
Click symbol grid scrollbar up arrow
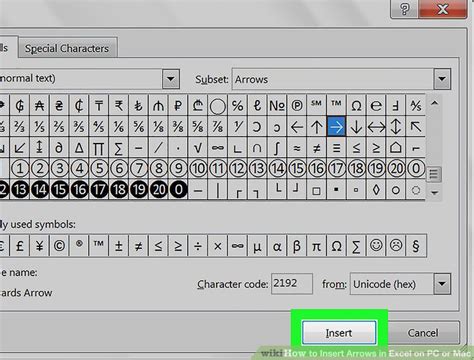[x=434, y=103]
